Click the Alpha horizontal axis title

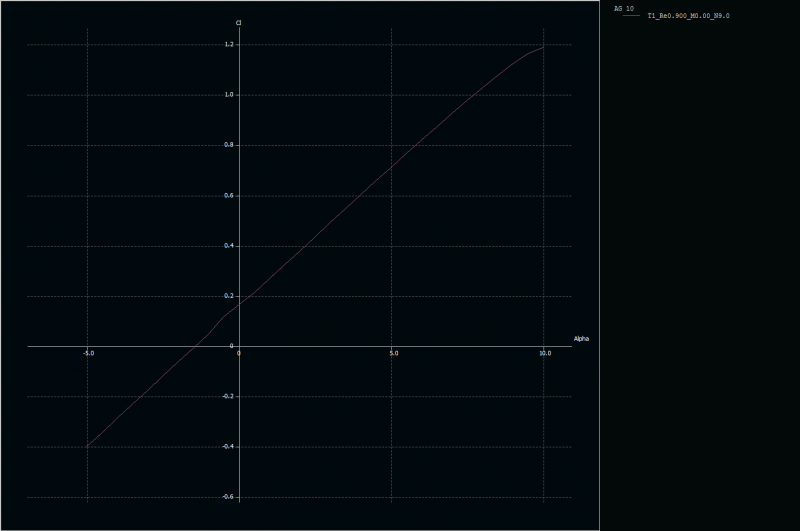pyautogui.click(x=581, y=338)
